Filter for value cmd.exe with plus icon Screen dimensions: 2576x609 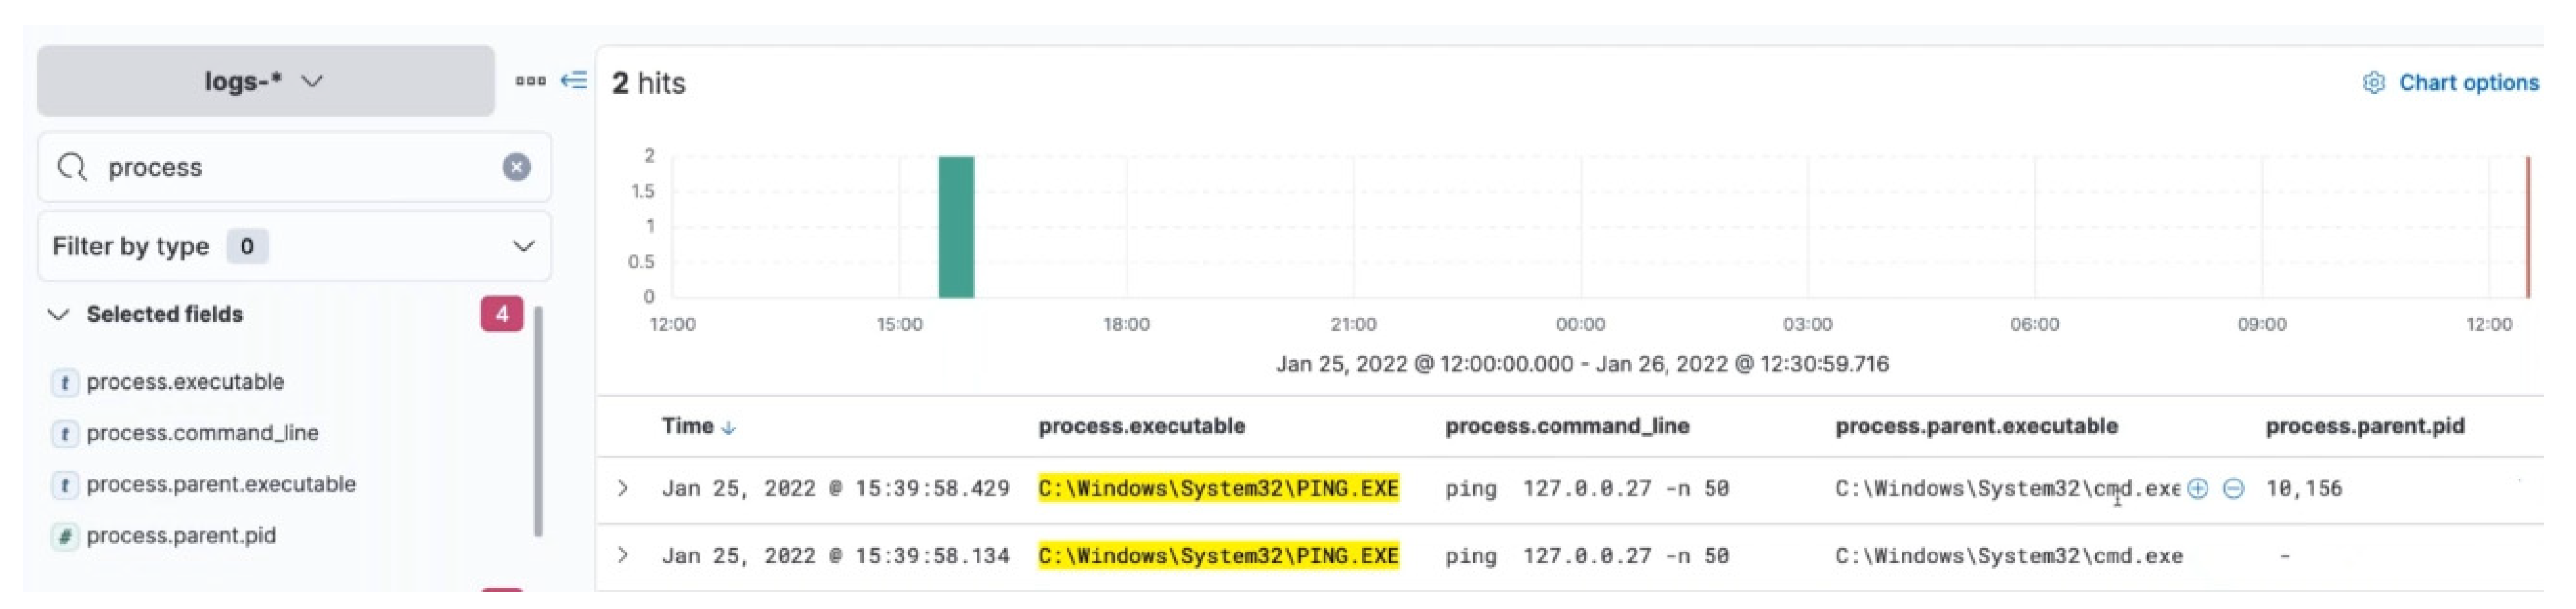(2197, 488)
